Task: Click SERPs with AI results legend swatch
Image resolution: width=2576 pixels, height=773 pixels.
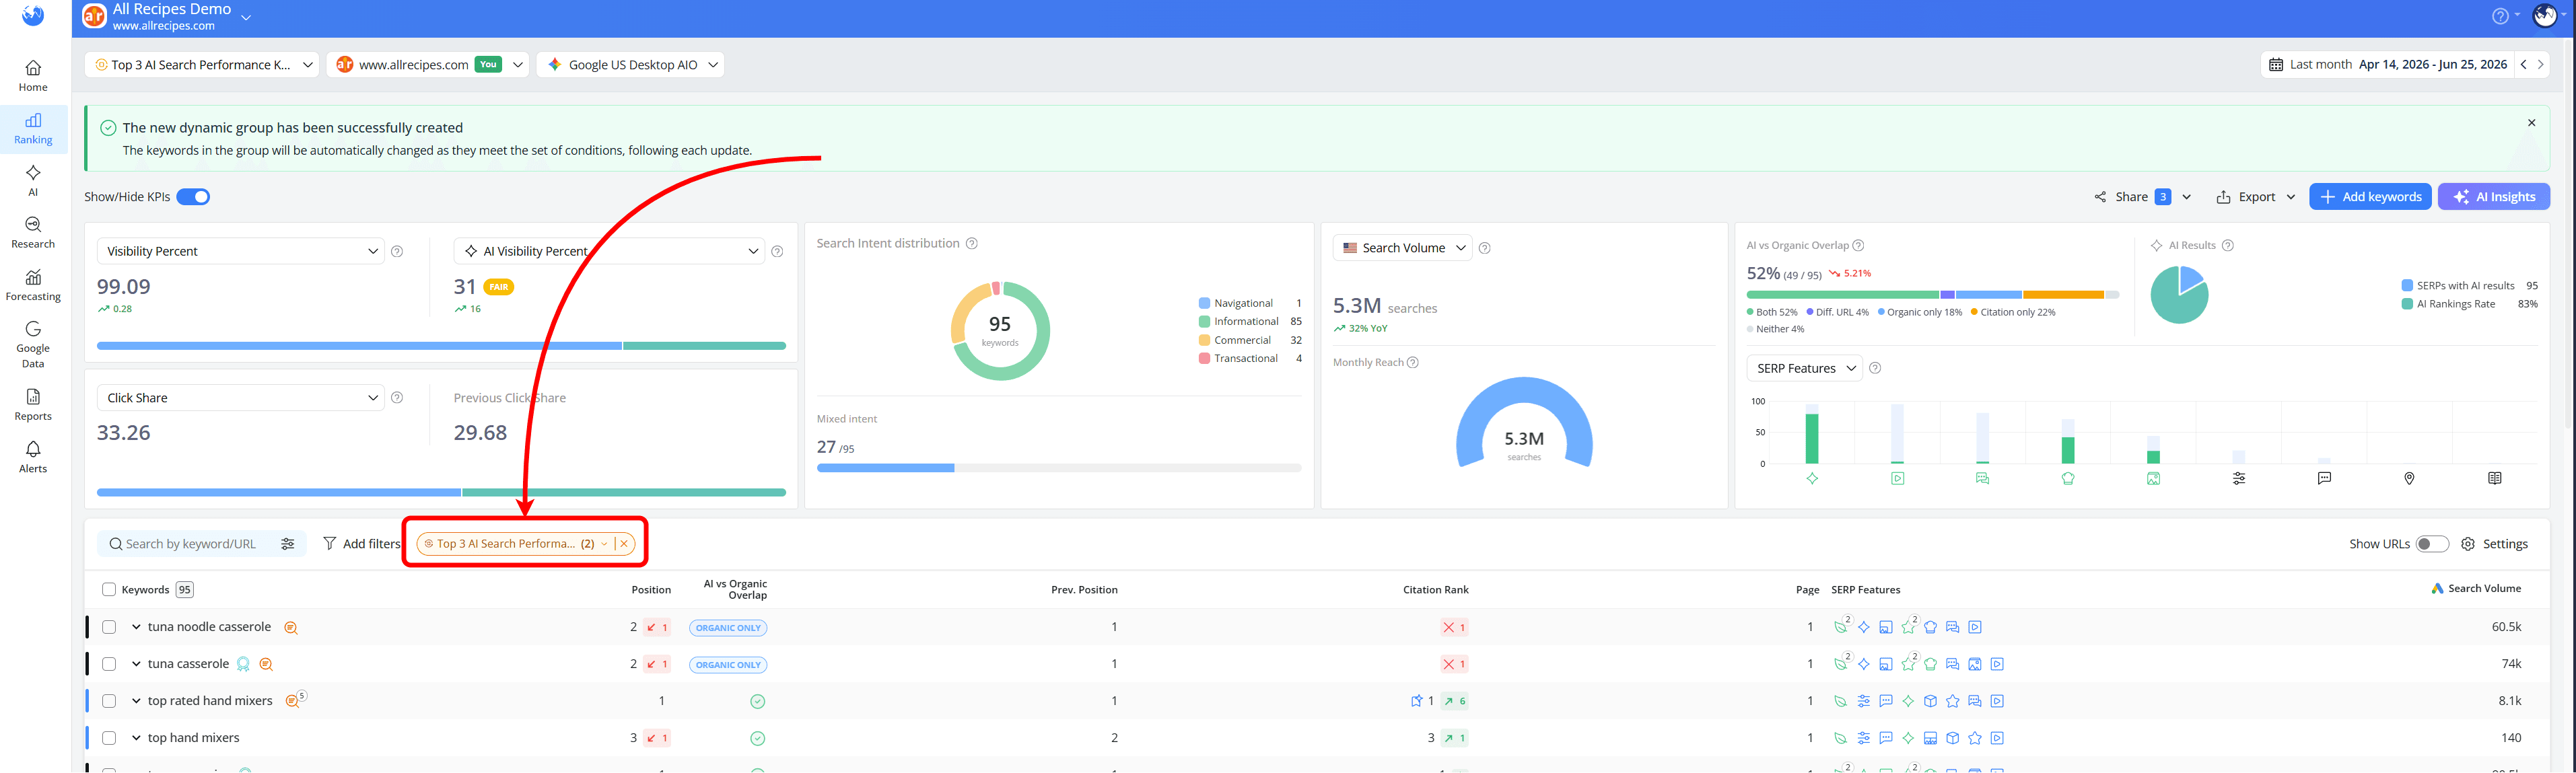Action: pos(2407,286)
